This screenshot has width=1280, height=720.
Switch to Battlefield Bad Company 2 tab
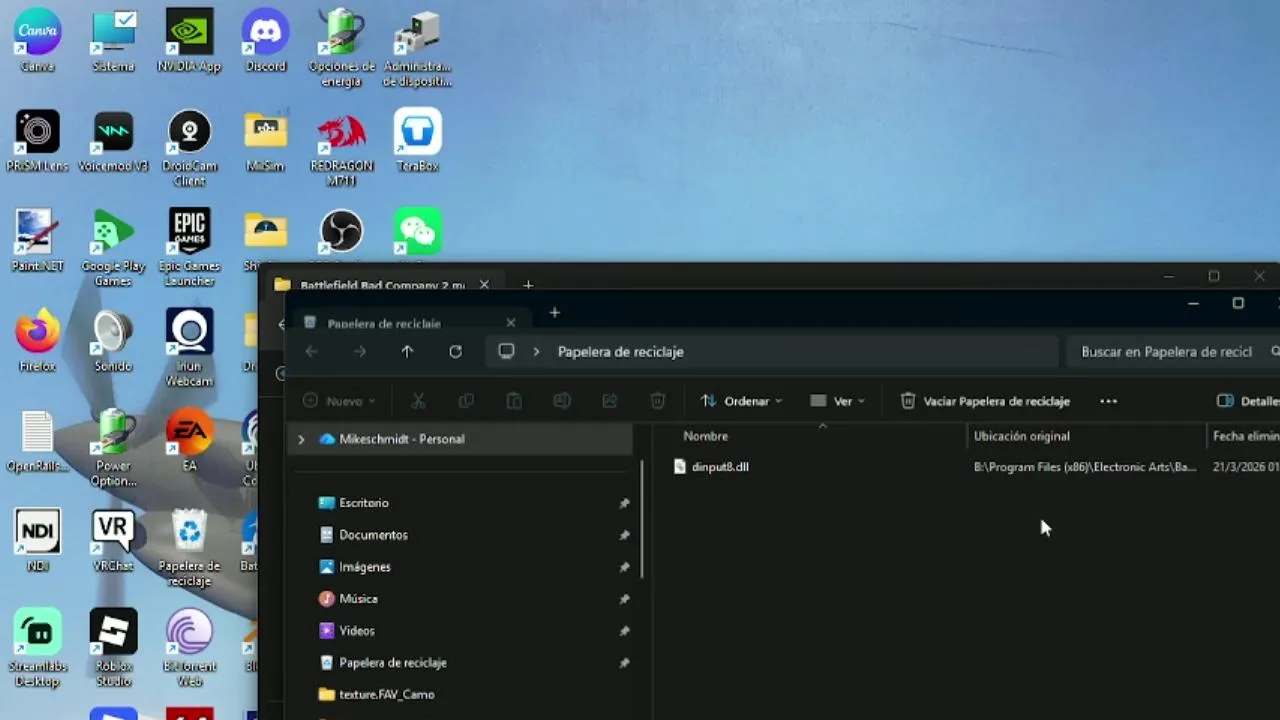[x=382, y=285]
